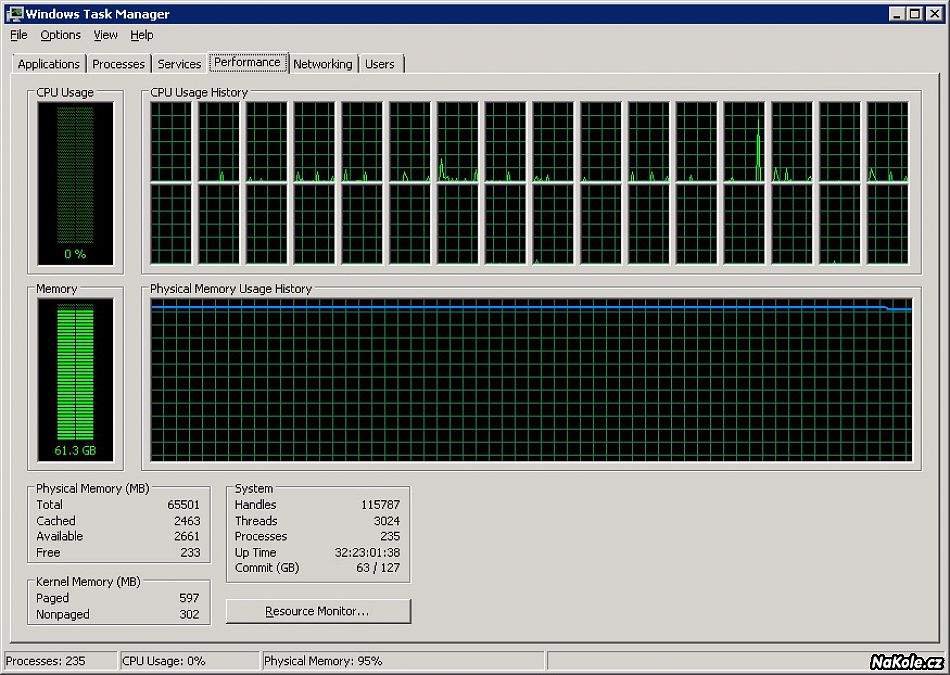Click the Up Time value 32:23:01:38
This screenshot has height=675, width=950.
coord(367,553)
